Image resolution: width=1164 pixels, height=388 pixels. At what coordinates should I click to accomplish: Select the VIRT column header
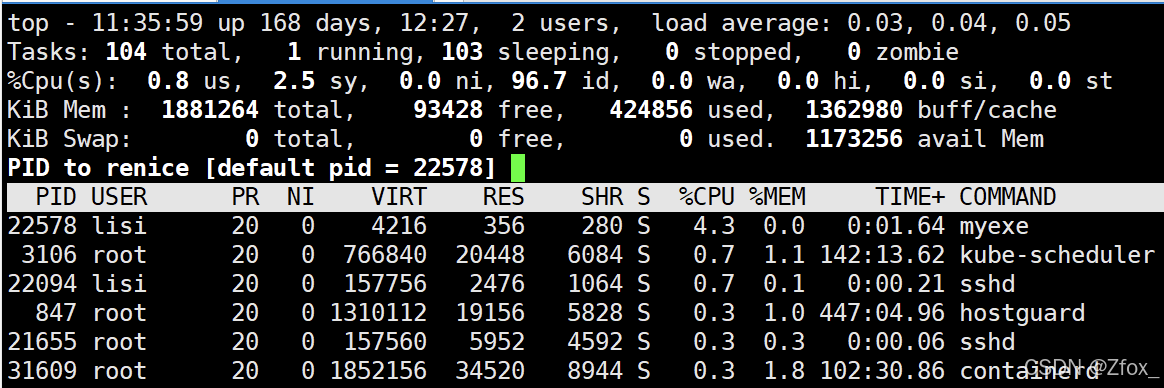coord(399,197)
